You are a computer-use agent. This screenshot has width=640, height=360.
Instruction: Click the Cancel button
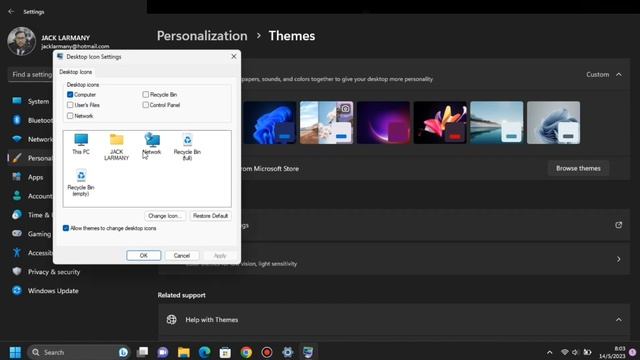click(x=182, y=256)
